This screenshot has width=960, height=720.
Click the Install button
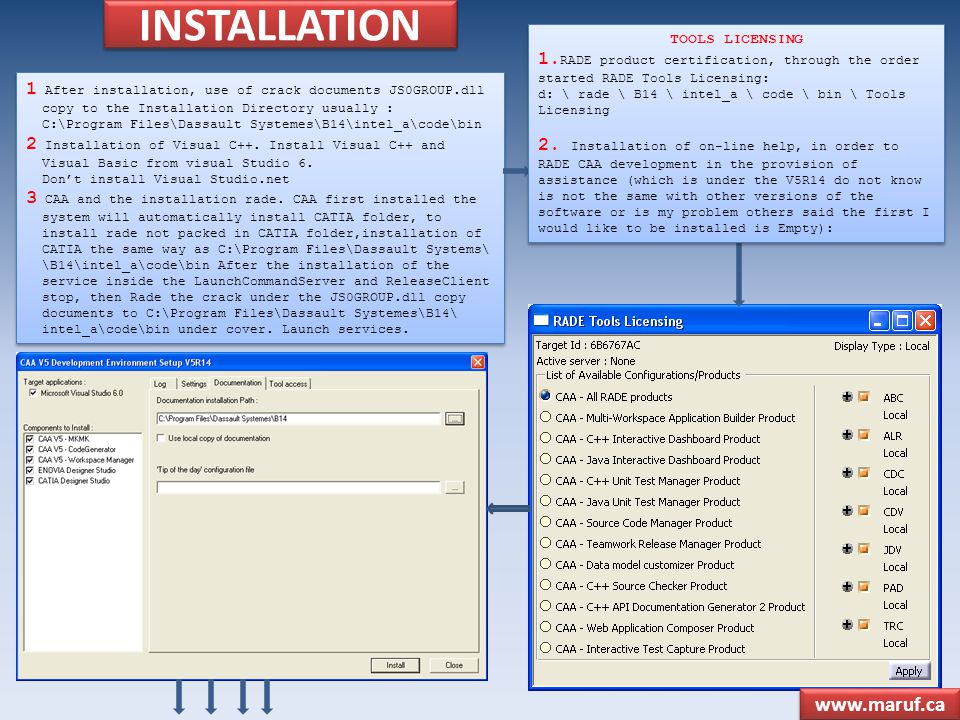click(x=396, y=665)
